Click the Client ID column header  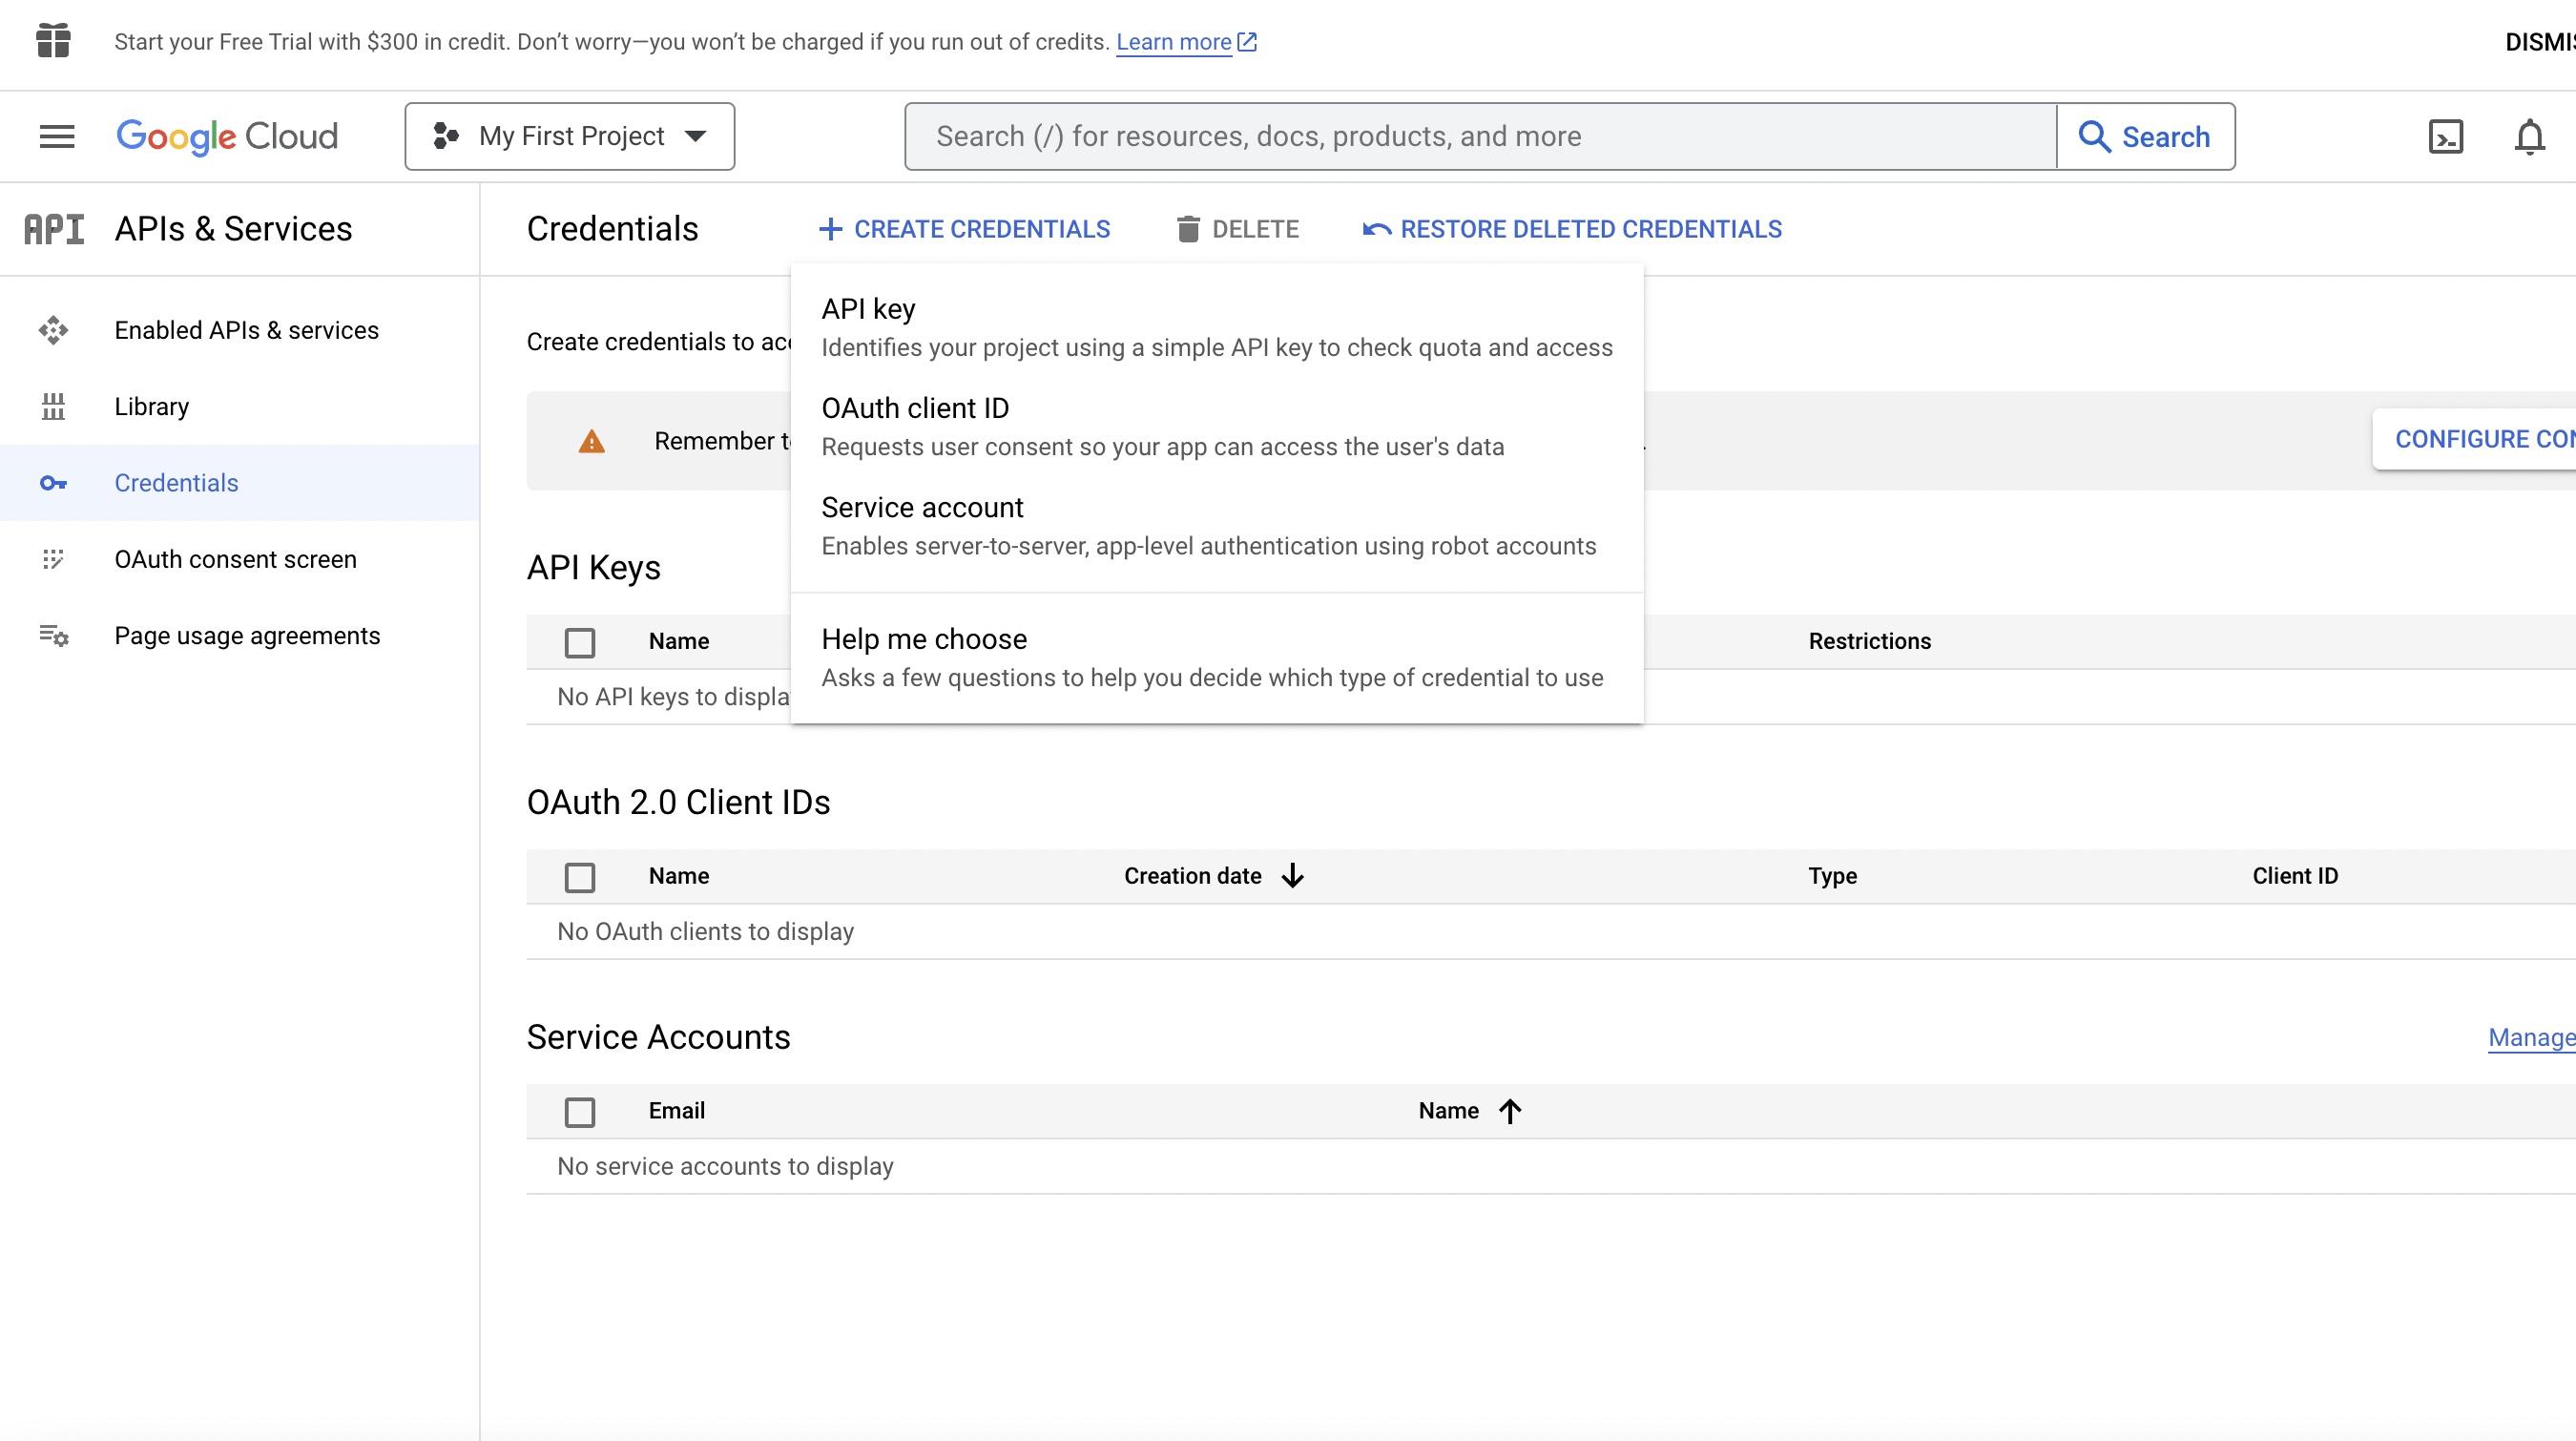pyautogui.click(x=2295, y=876)
